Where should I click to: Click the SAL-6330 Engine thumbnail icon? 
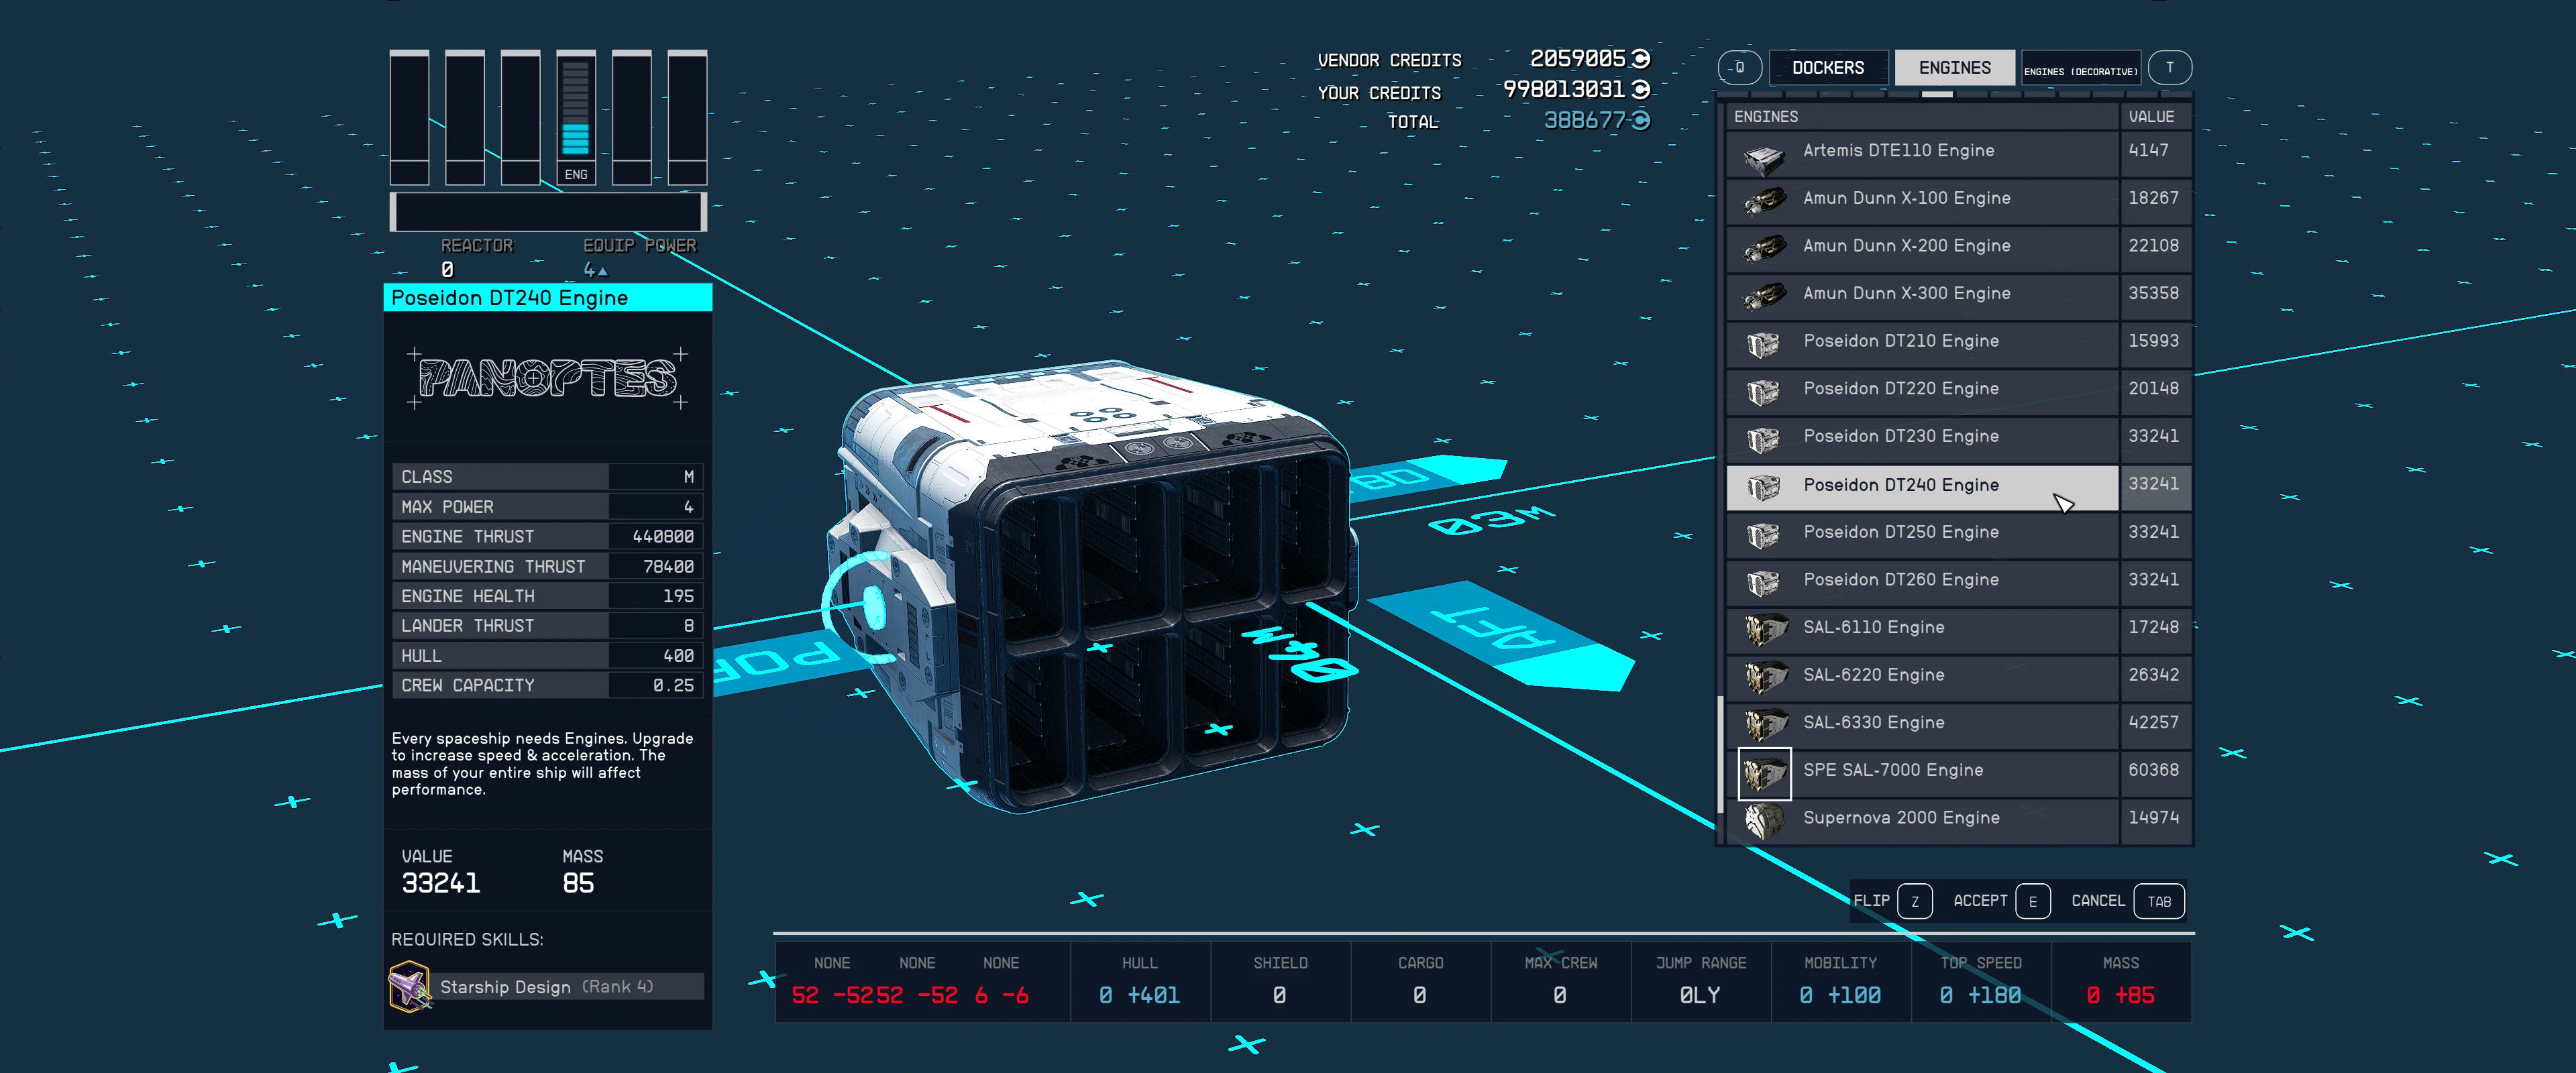click(1764, 725)
